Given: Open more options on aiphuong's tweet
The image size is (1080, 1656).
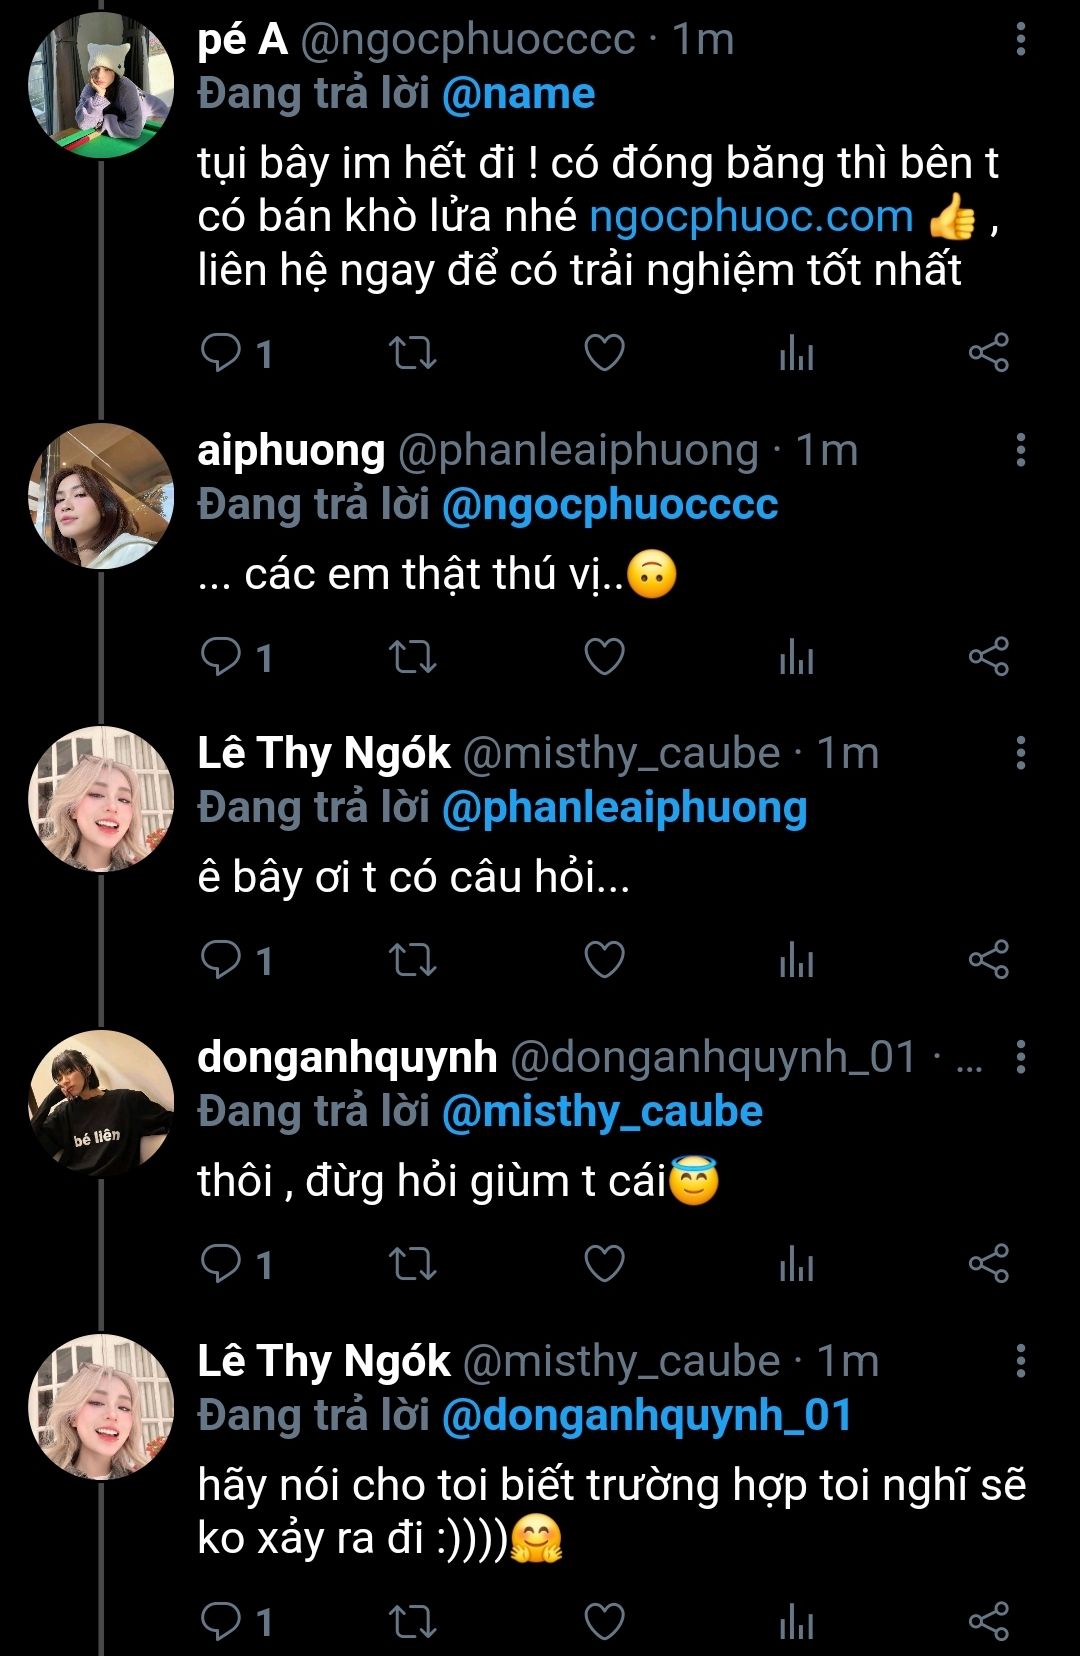Looking at the screenshot, I should pos(1020,451).
